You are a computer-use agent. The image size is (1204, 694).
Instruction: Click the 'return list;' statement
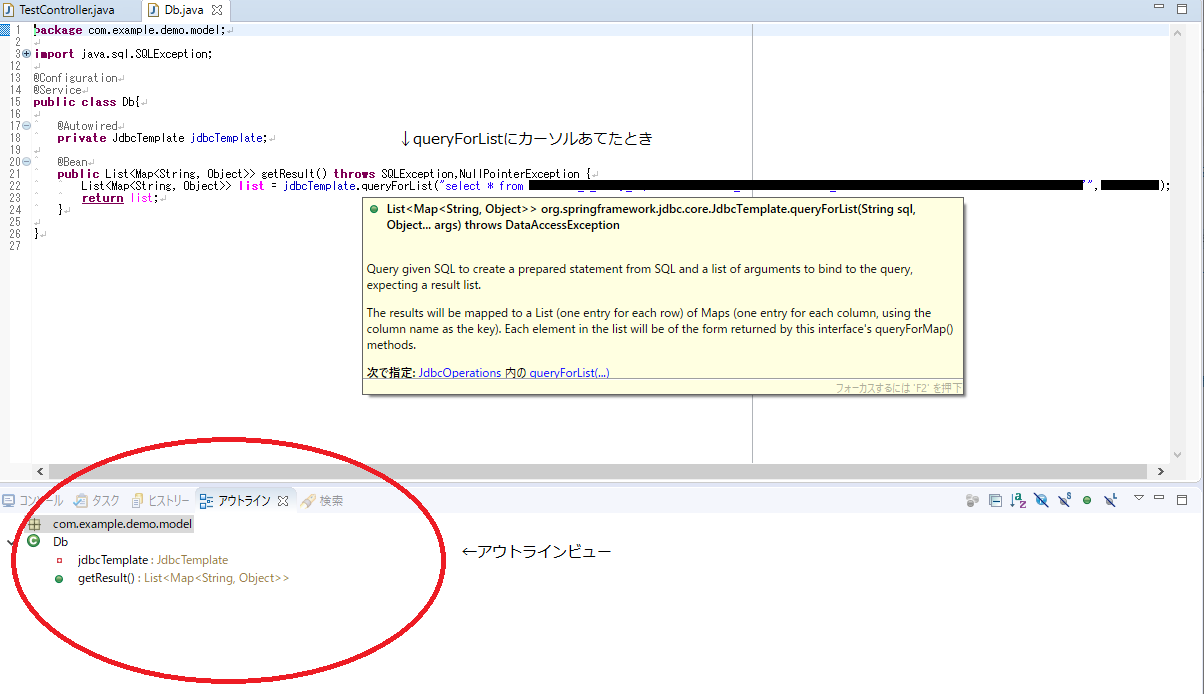[x=120, y=198]
